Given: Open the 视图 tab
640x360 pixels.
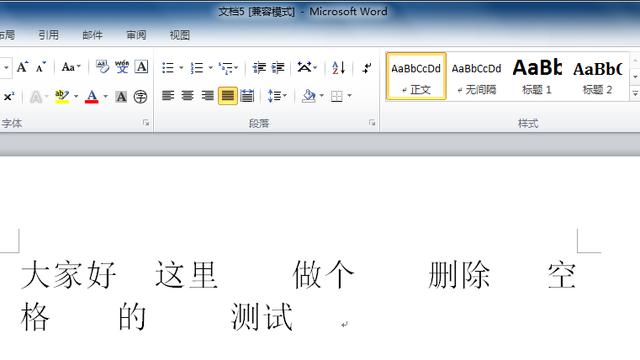Looking at the screenshot, I should [180, 35].
